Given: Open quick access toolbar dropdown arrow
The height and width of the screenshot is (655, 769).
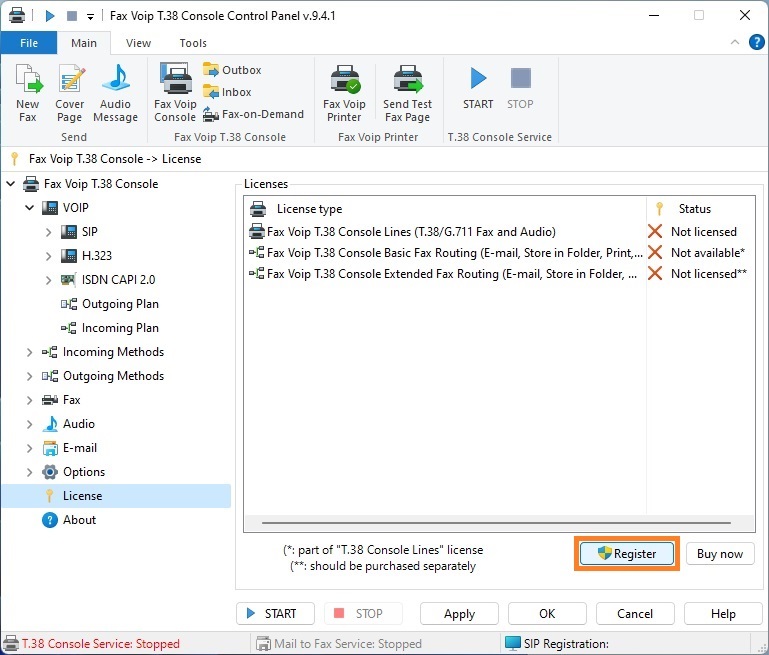Looking at the screenshot, I should coord(90,17).
